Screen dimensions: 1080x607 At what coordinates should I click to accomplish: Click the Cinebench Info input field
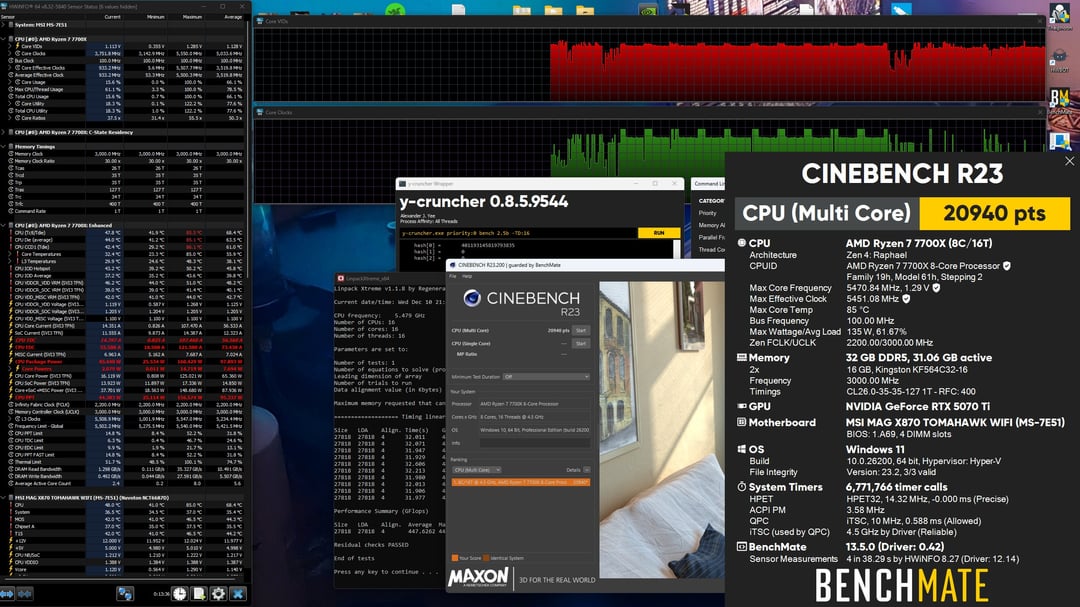click(x=534, y=443)
